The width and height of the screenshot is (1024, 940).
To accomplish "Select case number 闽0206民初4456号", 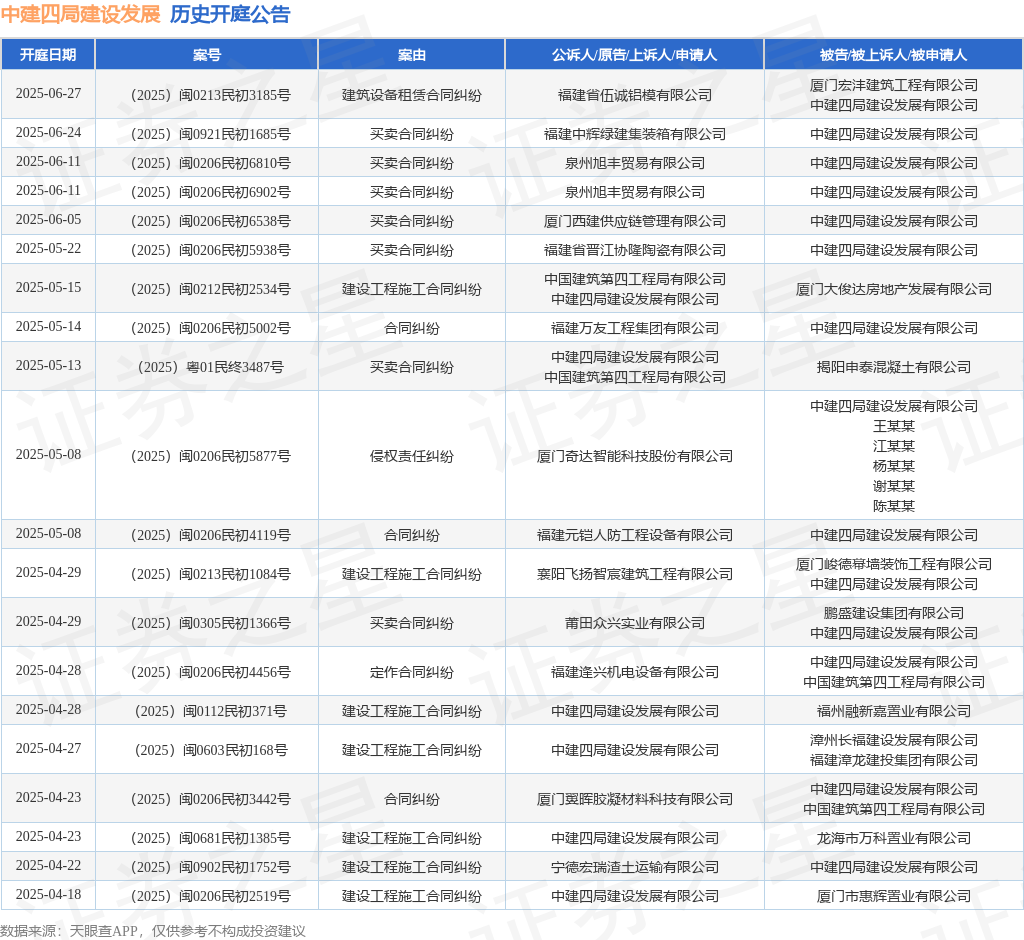I will click(210, 672).
